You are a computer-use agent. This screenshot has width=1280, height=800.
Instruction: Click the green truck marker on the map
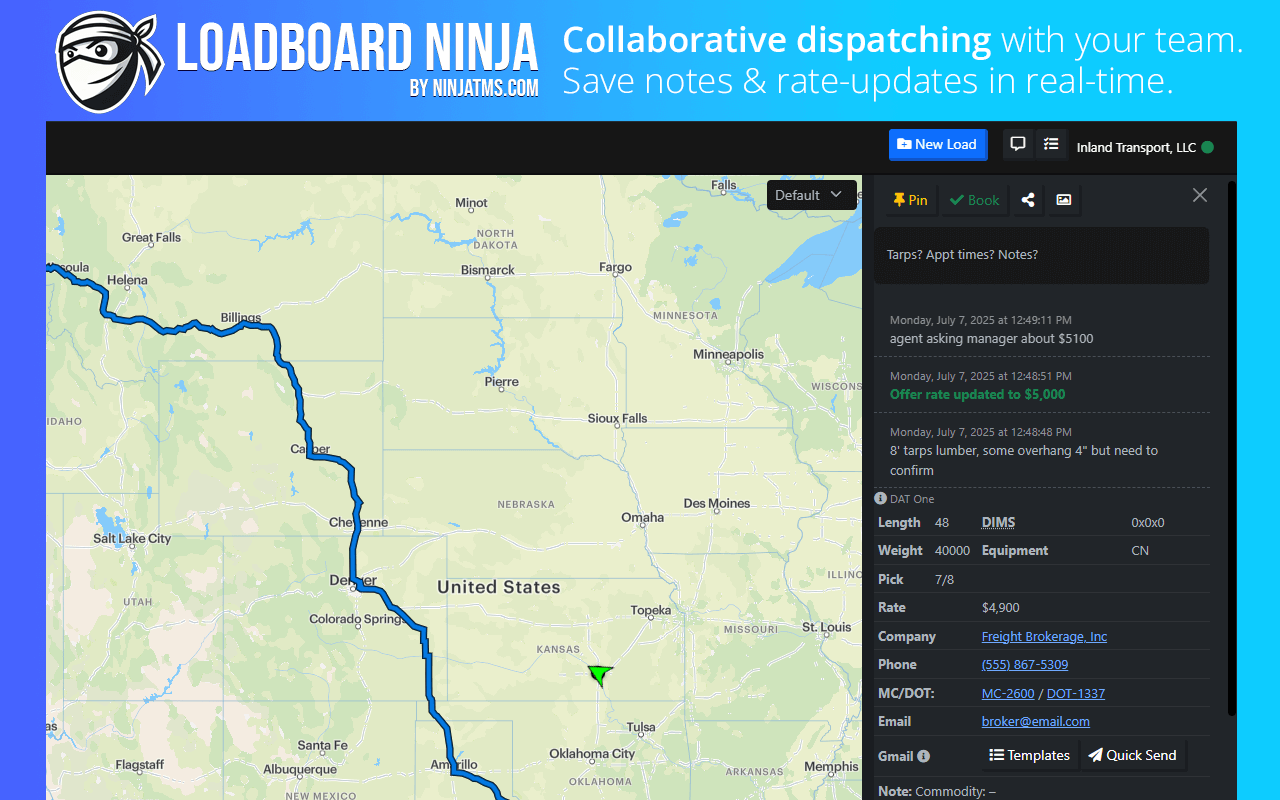click(x=600, y=675)
